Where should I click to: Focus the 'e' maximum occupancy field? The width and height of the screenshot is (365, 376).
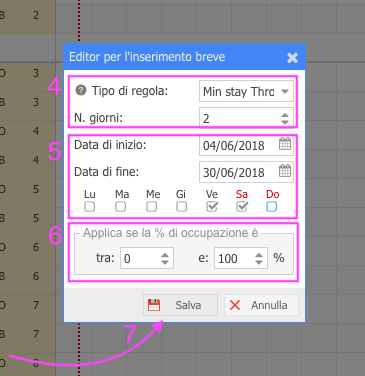tap(241, 258)
